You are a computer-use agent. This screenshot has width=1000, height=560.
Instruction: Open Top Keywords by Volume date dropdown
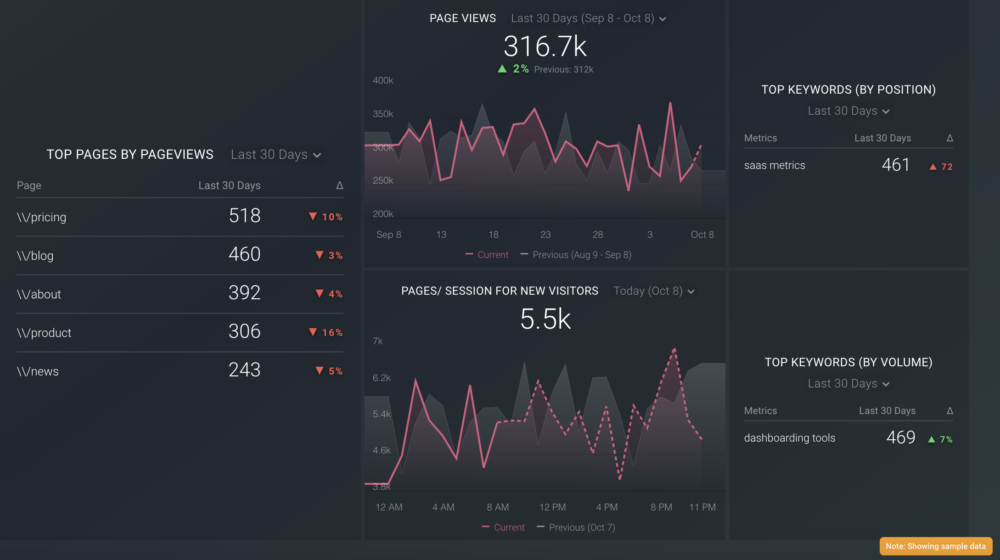[848, 384]
